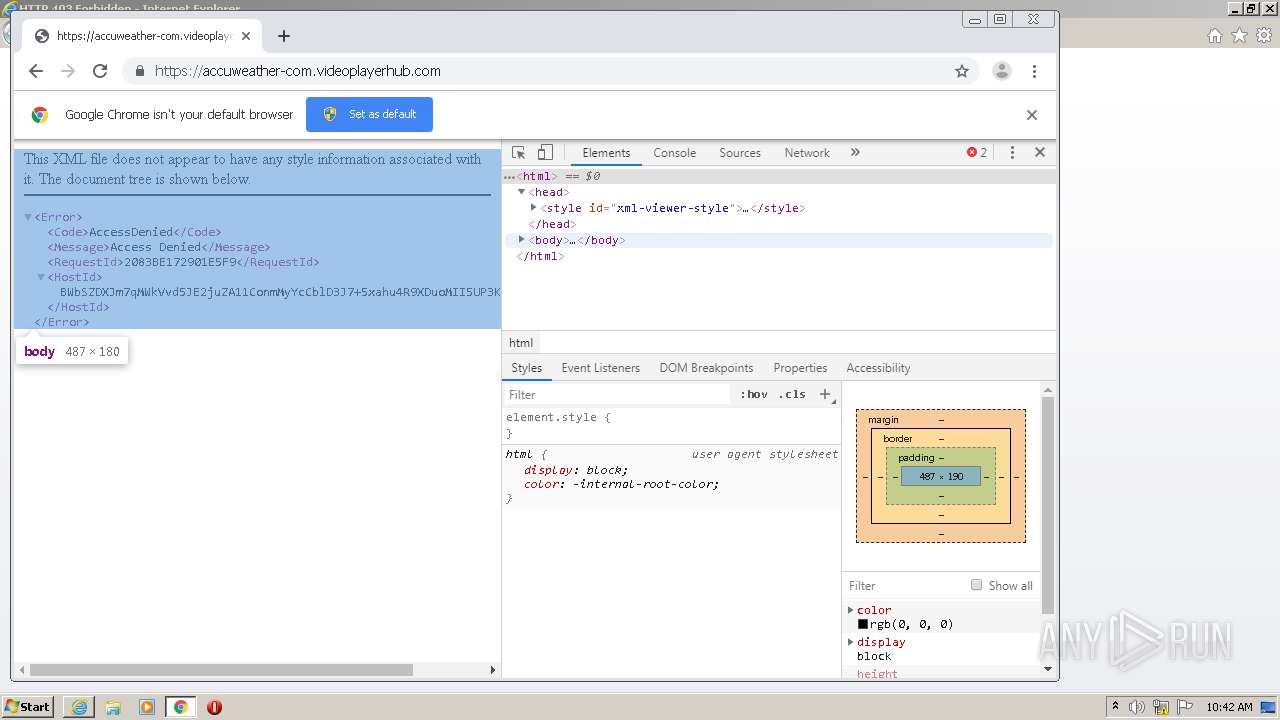Click the 487 × 190 box model content
Image resolution: width=1280 pixels, height=720 pixels.
click(x=941, y=477)
